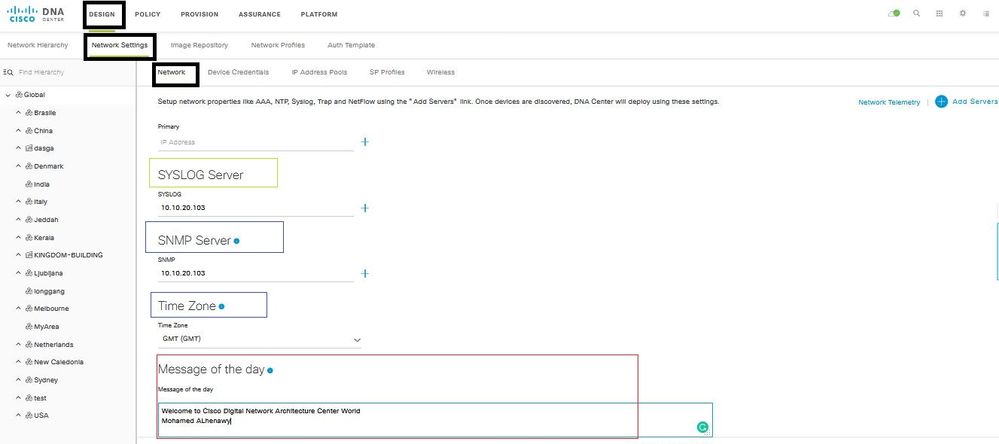Expand the dasga building node
This screenshot has height=444, width=999.
(18, 148)
